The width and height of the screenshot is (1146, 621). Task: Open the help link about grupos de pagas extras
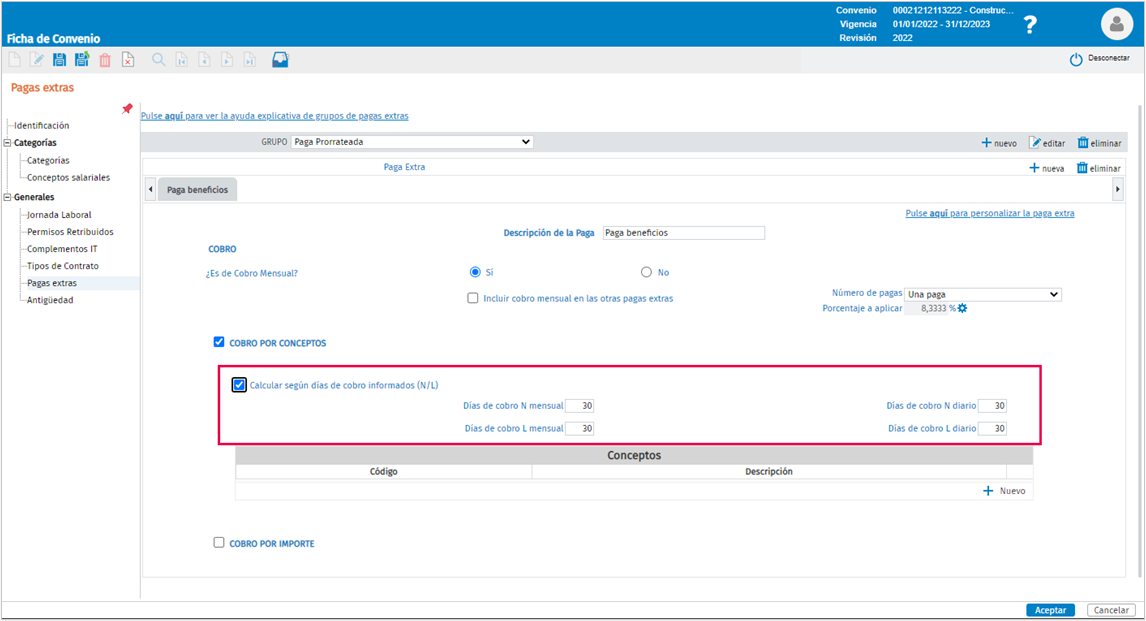pos(275,116)
